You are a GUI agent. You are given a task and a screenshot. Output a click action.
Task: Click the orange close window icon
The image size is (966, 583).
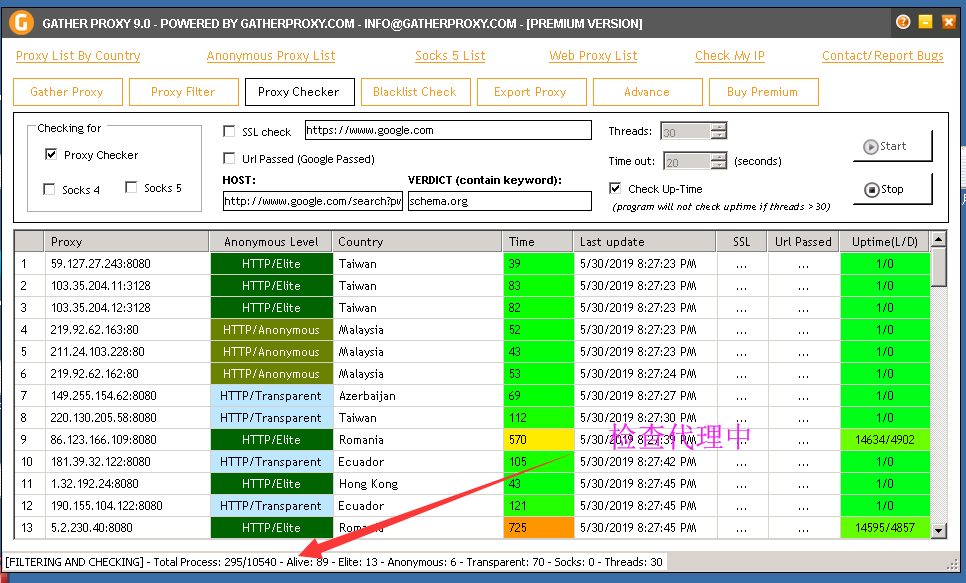coord(949,22)
